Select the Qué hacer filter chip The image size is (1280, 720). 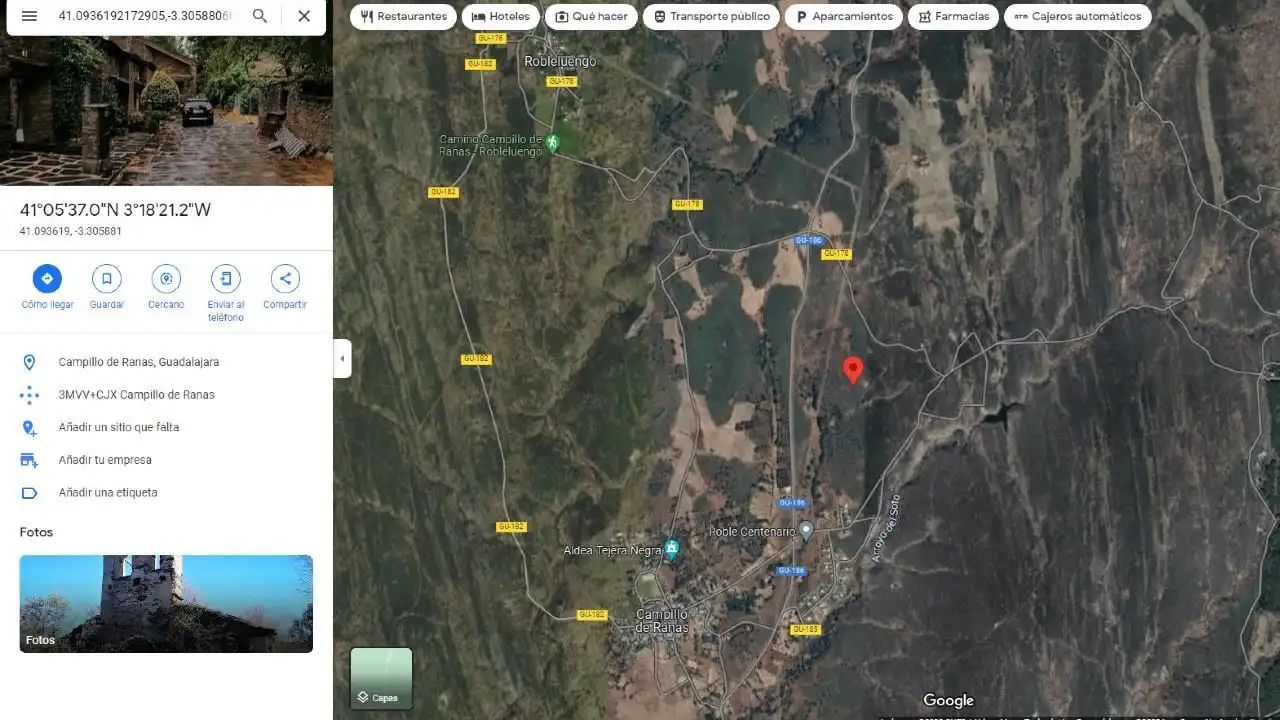point(591,17)
